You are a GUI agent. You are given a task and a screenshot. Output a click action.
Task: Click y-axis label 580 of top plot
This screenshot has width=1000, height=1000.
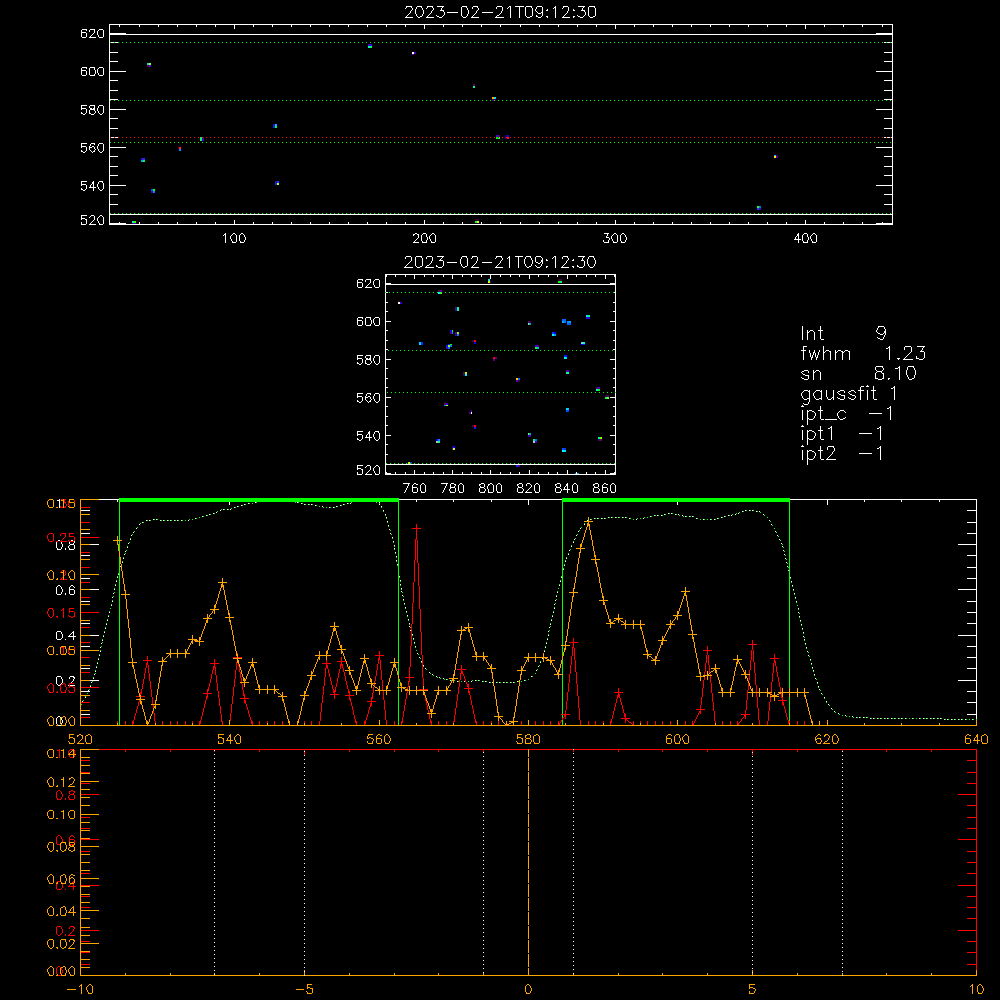coord(92,110)
